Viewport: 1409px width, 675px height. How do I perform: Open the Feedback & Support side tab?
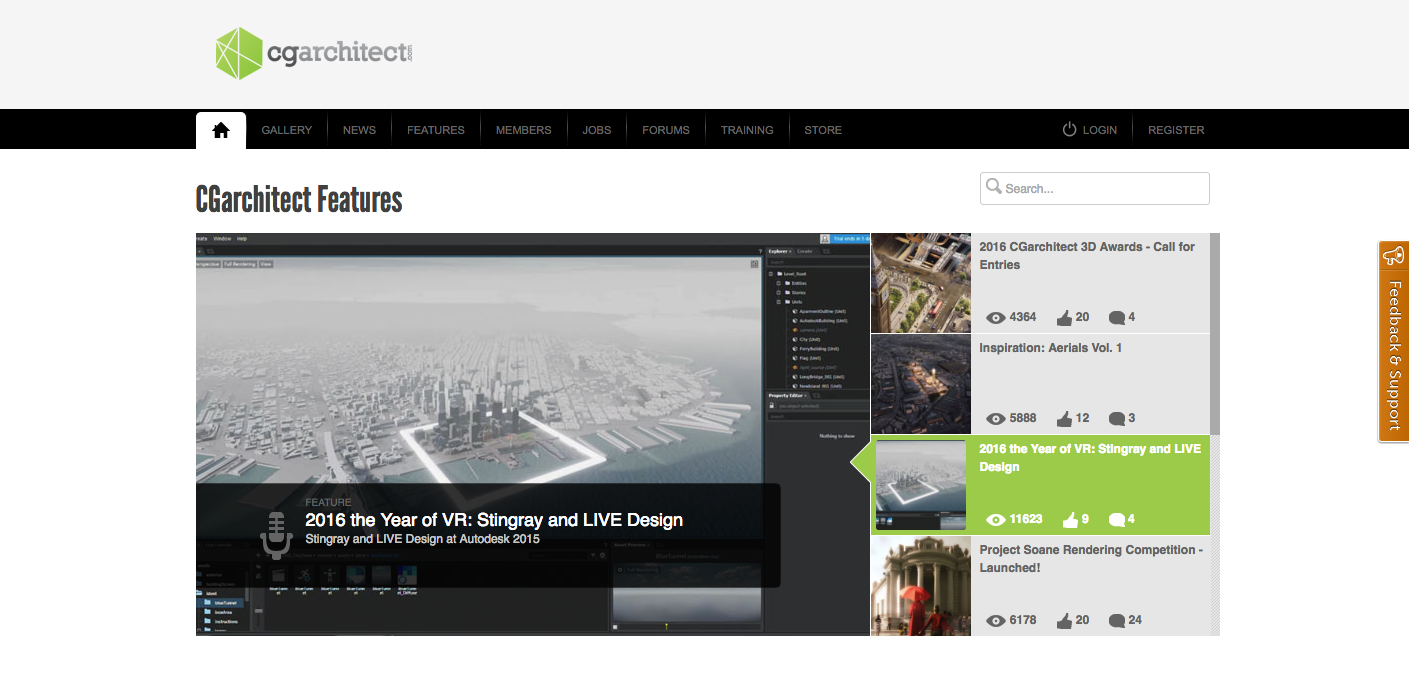click(1394, 341)
